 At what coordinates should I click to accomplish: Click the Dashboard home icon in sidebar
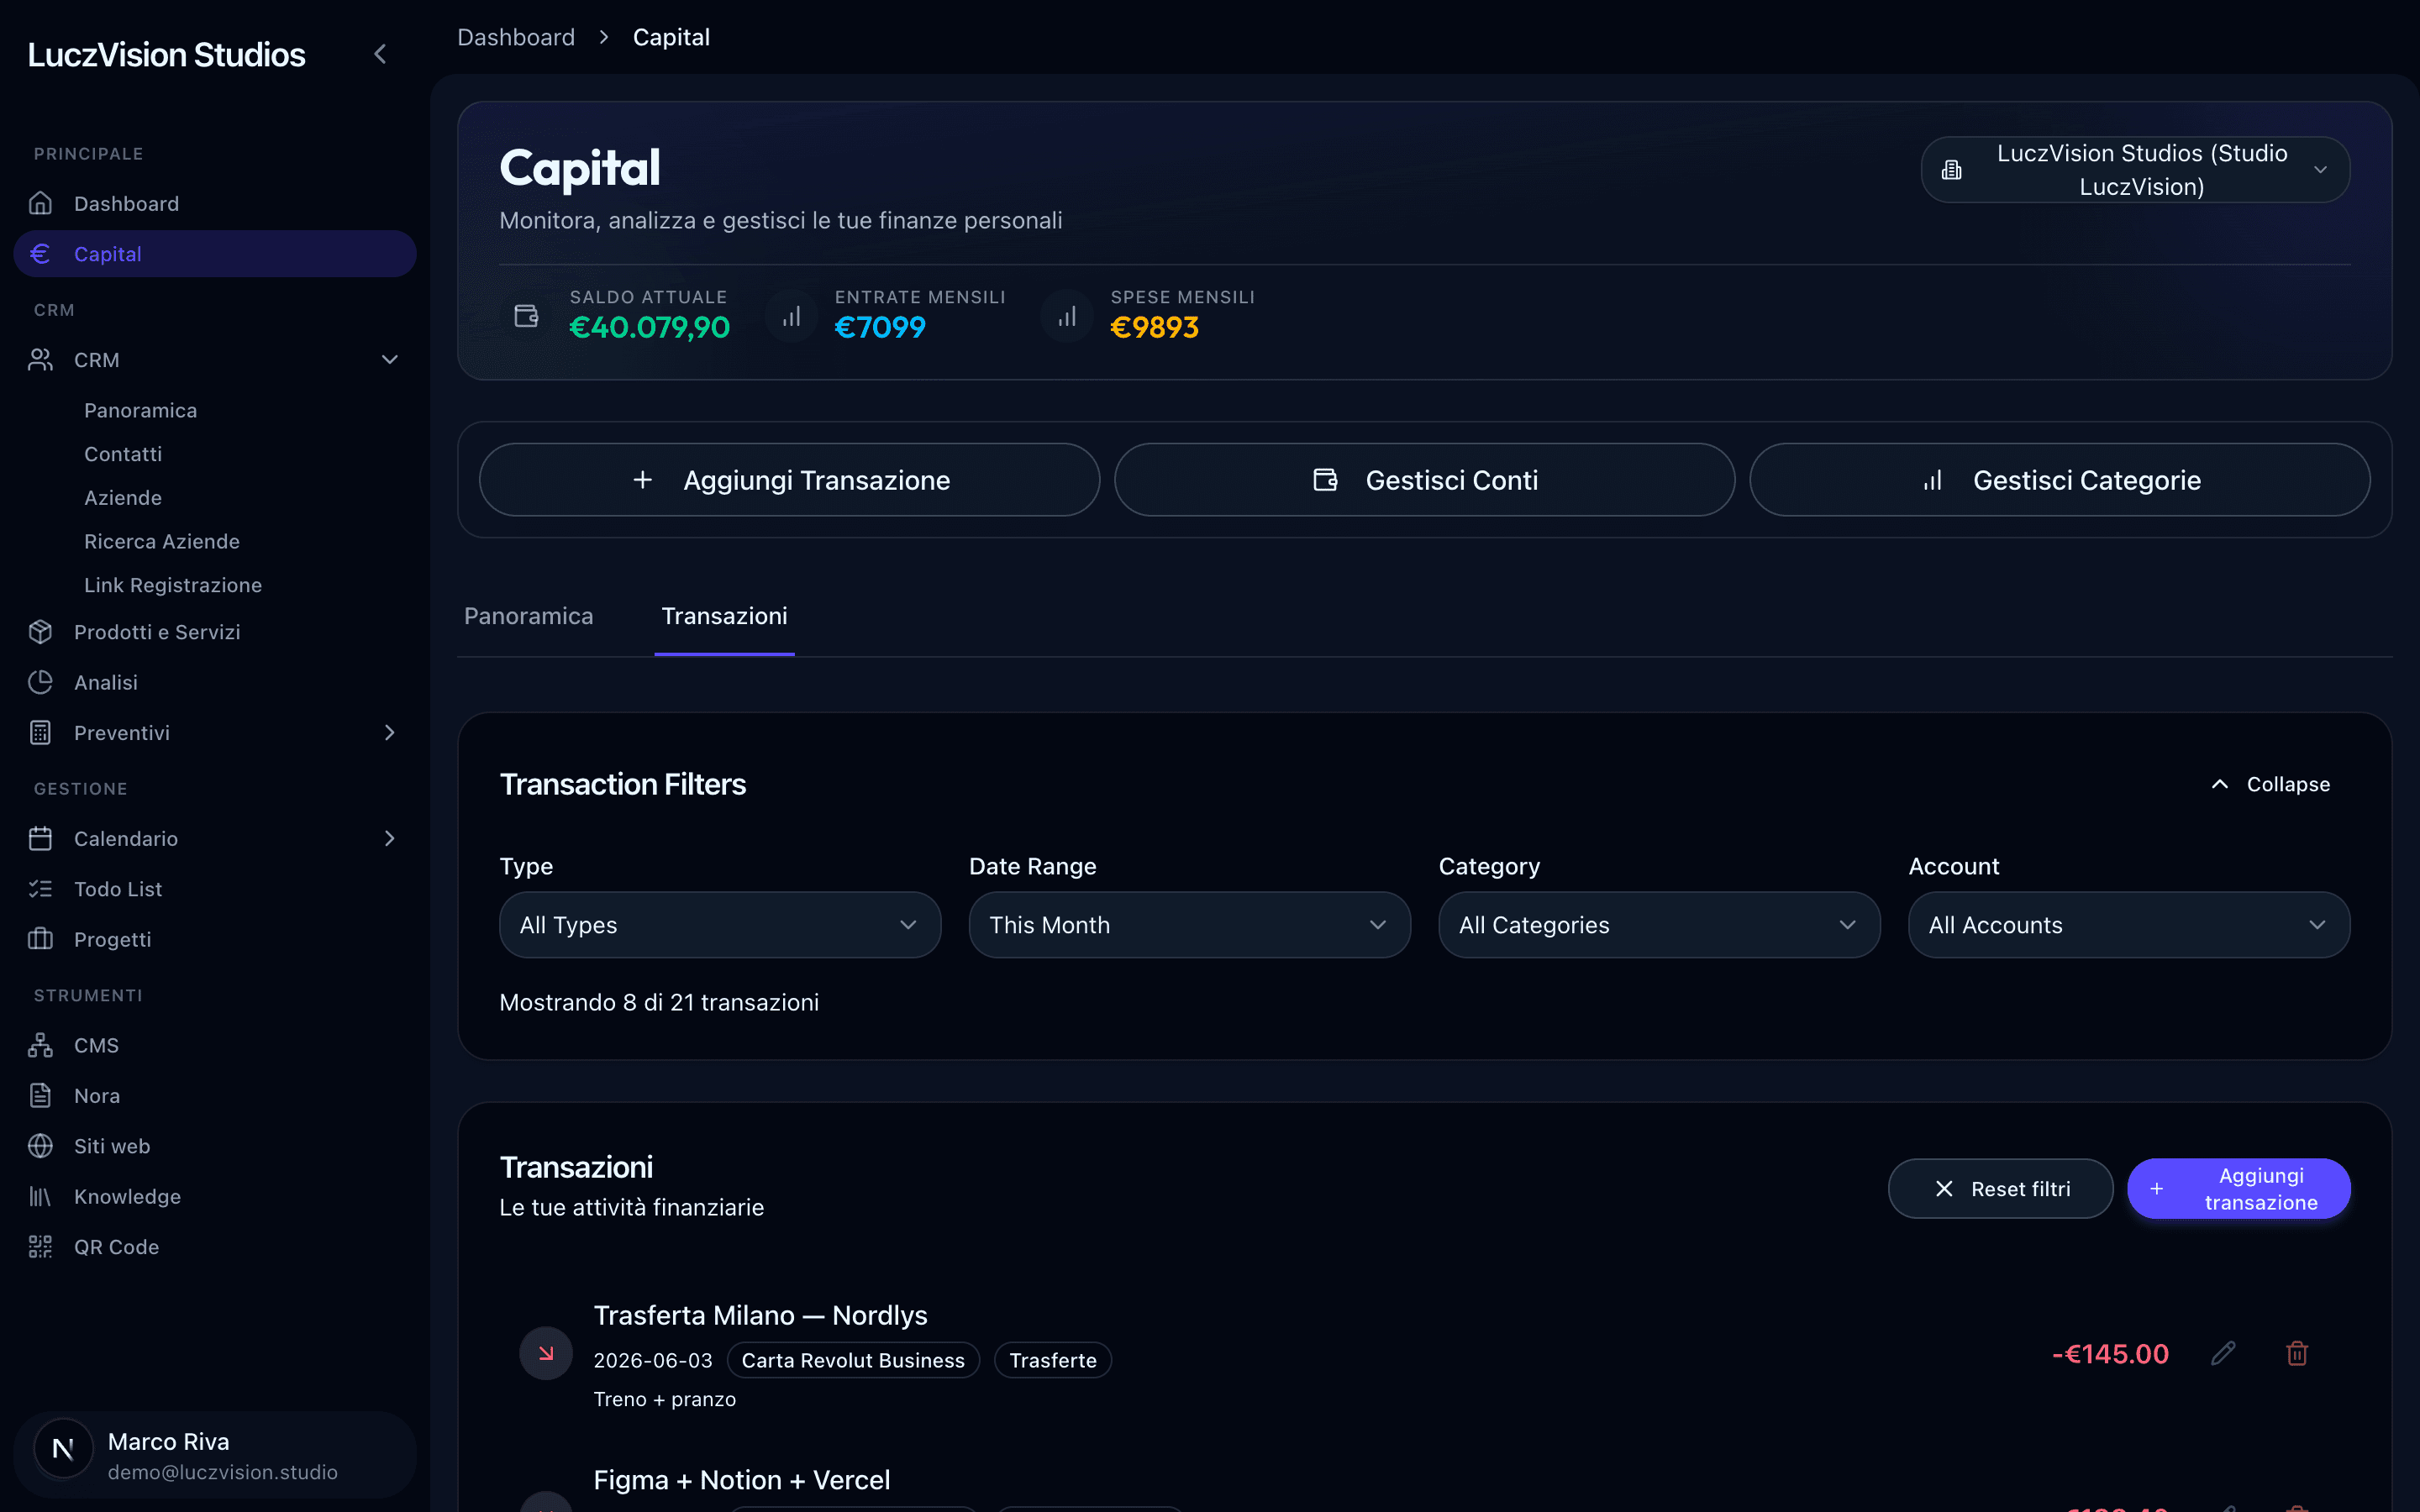pyautogui.click(x=40, y=203)
